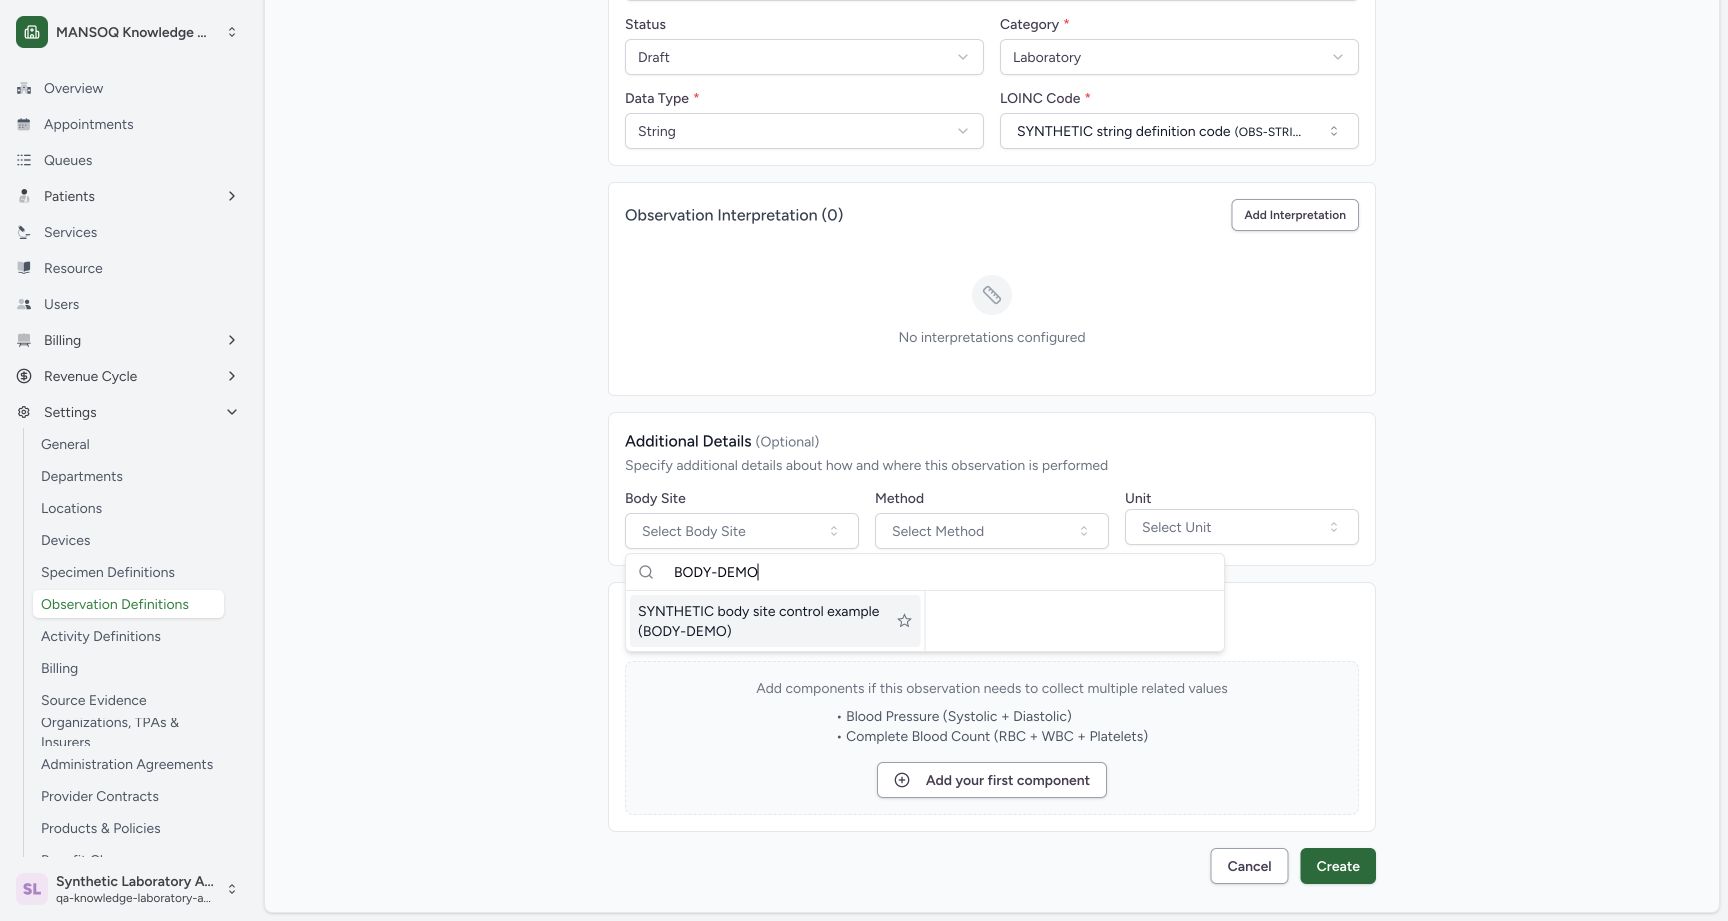Open the Data Type dropdown showing String
The width and height of the screenshot is (1728, 921).
[x=804, y=131]
